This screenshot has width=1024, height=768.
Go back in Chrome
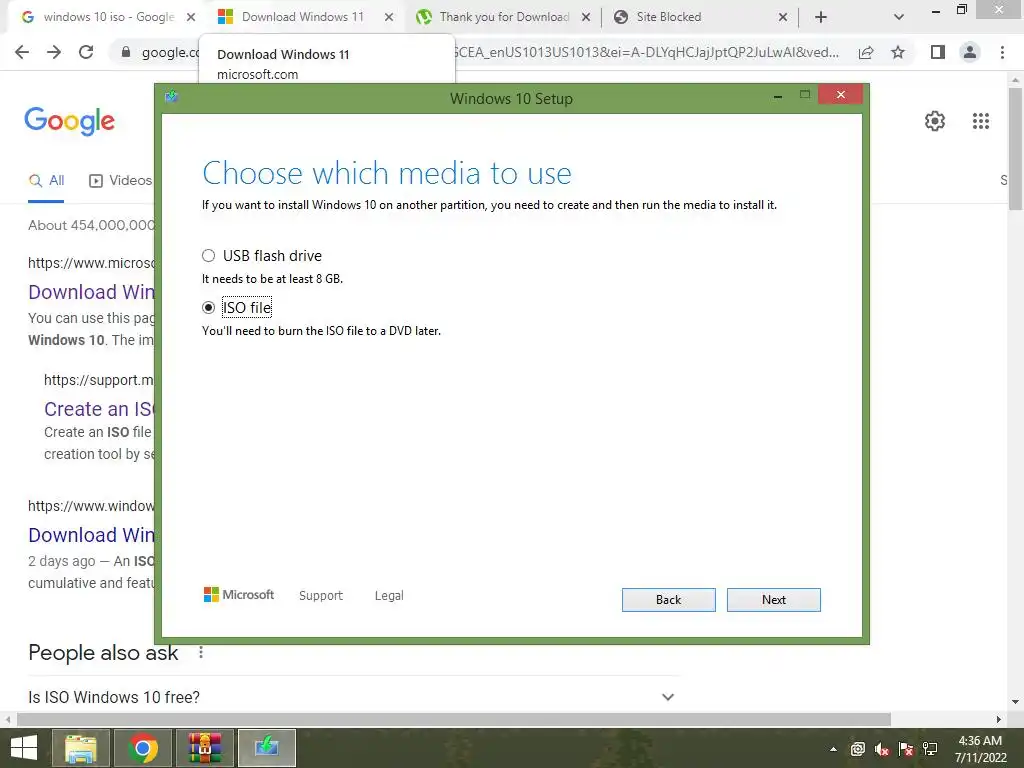22,52
